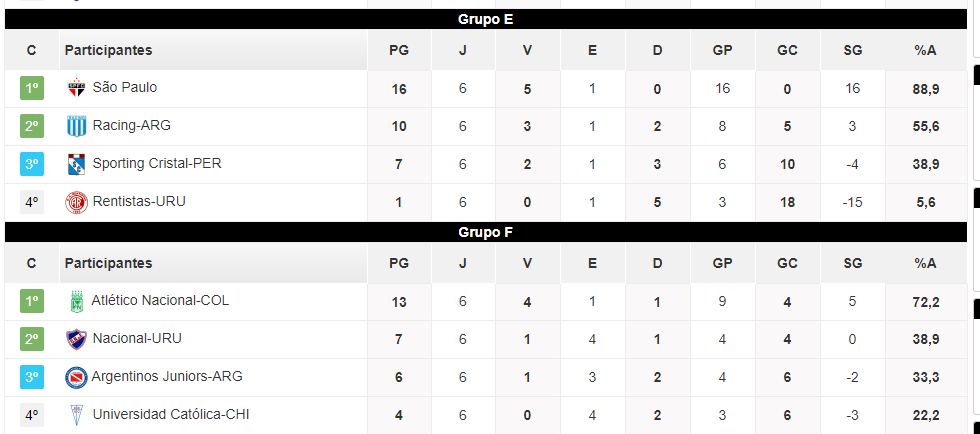Click the Racing-ARG club crest icon
This screenshot has width=980, height=434.
click(x=76, y=126)
